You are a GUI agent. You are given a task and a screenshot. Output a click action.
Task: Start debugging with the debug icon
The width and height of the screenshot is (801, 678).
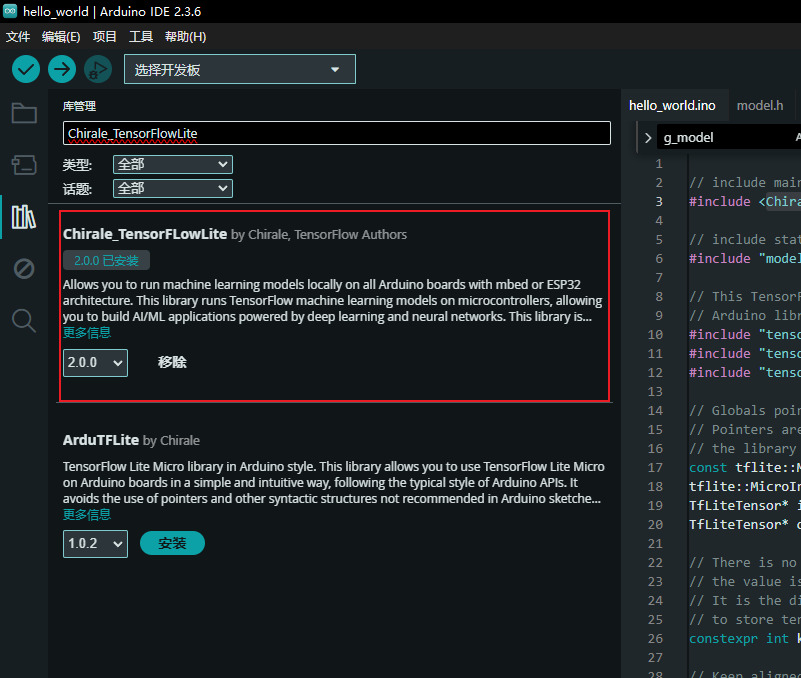pos(98,69)
